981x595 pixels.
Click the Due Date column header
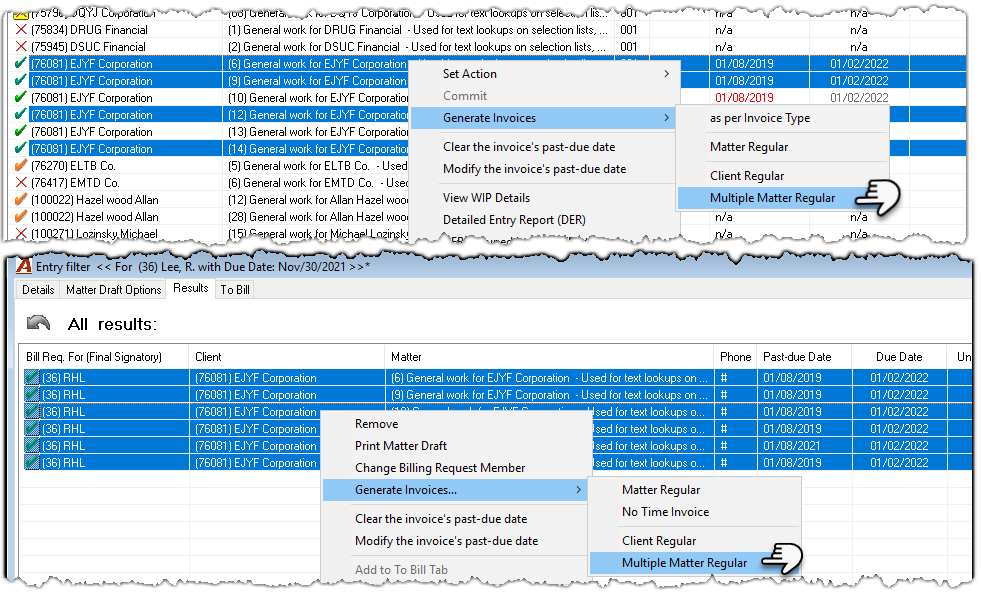[898, 357]
